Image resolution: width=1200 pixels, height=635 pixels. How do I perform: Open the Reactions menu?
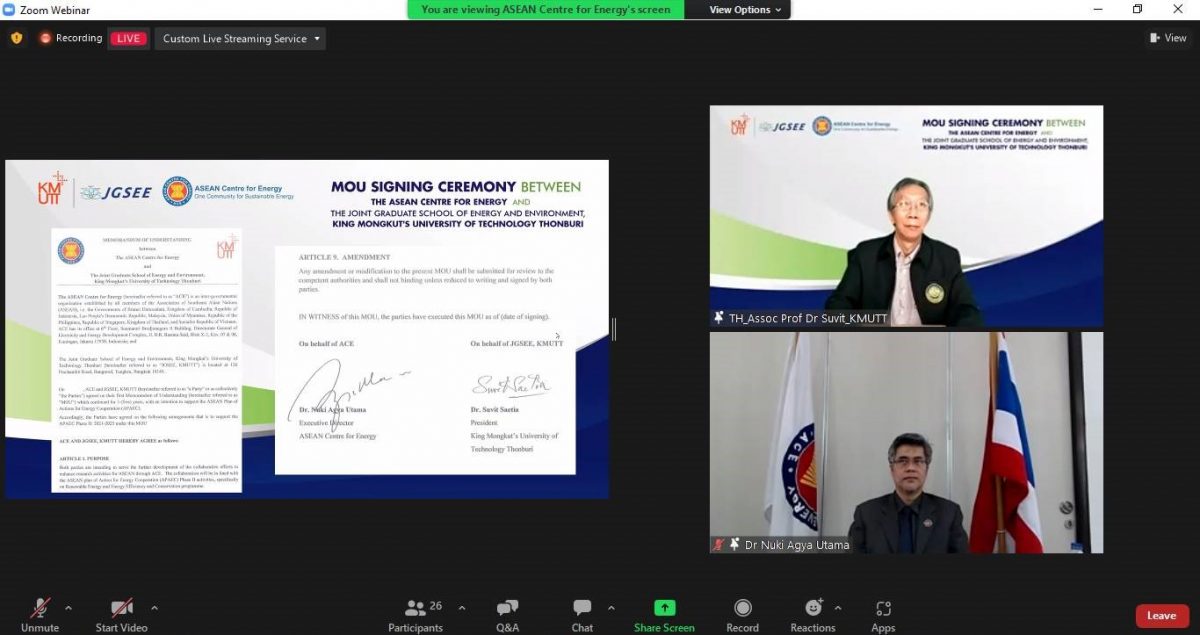pos(813,614)
